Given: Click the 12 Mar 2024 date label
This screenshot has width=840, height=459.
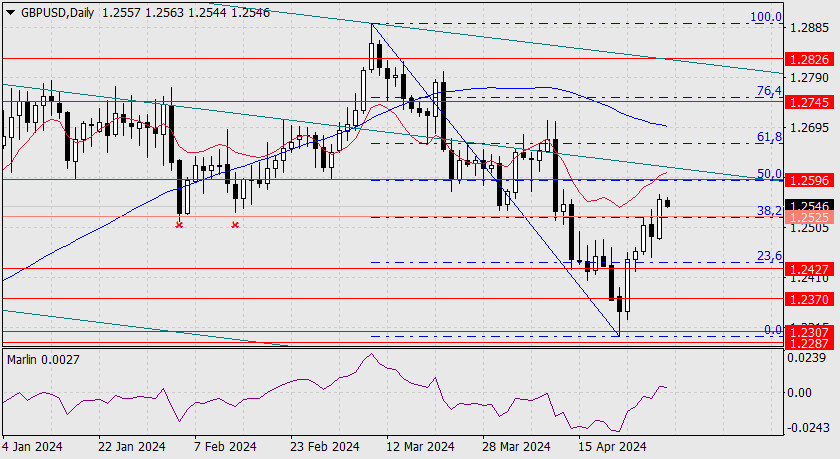Looking at the screenshot, I should point(420,446).
